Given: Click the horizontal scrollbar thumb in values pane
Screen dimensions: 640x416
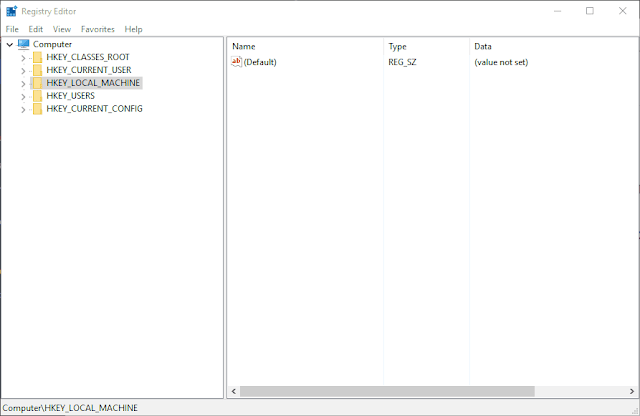Looking at the screenshot, I should [x=387, y=391].
